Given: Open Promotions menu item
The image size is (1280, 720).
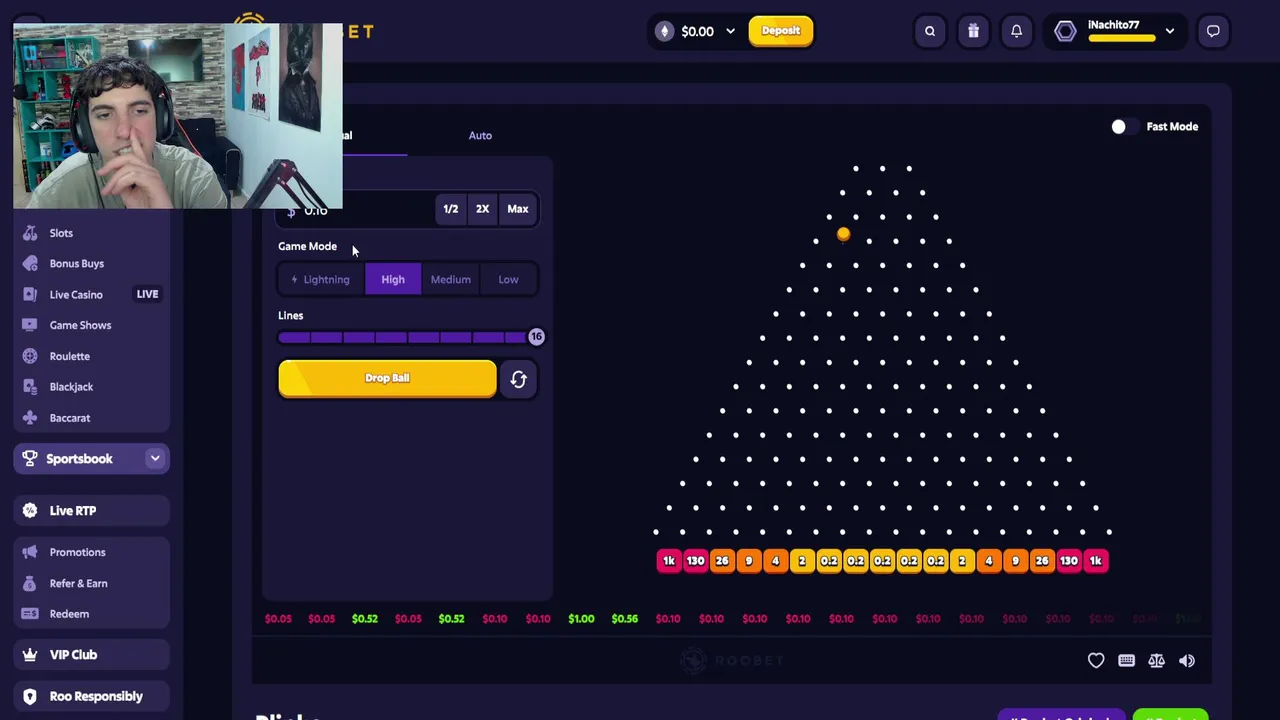Looking at the screenshot, I should (x=77, y=552).
